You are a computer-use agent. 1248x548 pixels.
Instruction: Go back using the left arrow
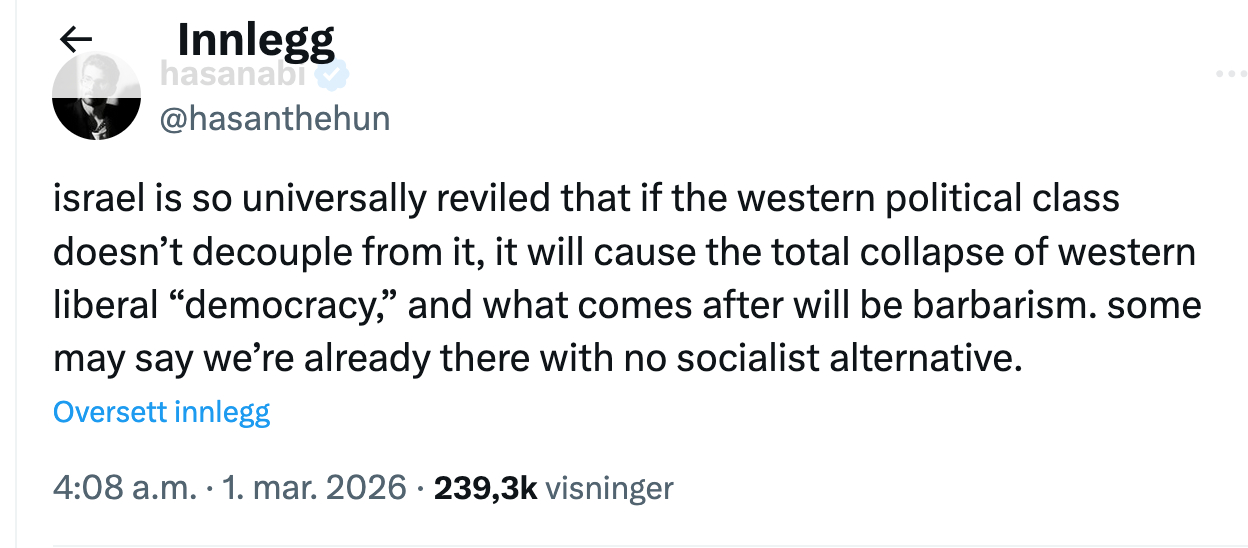point(76,39)
